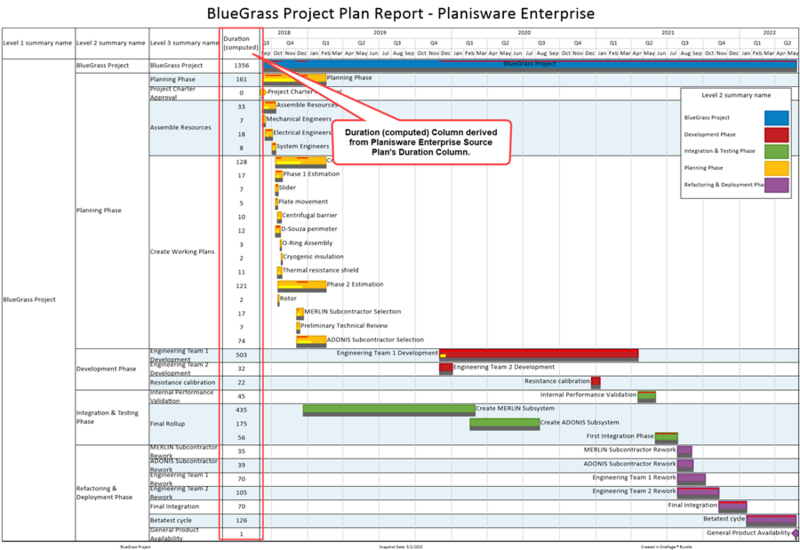The image size is (800, 550).
Task: Select the Final Integration purple bar
Action: click(x=733, y=507)
